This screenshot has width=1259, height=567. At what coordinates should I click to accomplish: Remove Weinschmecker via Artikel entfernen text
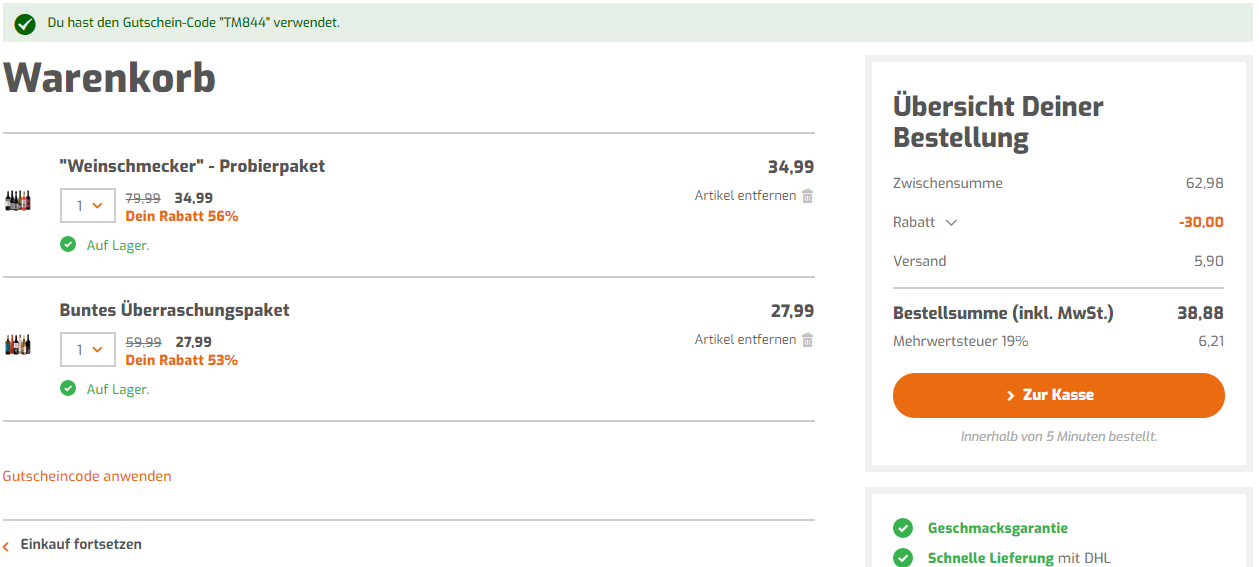[x=745, y=196]
